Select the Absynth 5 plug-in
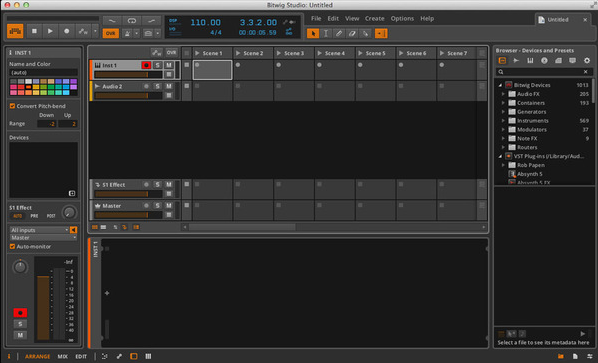This screenshot has width=598, height=363. click(529, 174)
